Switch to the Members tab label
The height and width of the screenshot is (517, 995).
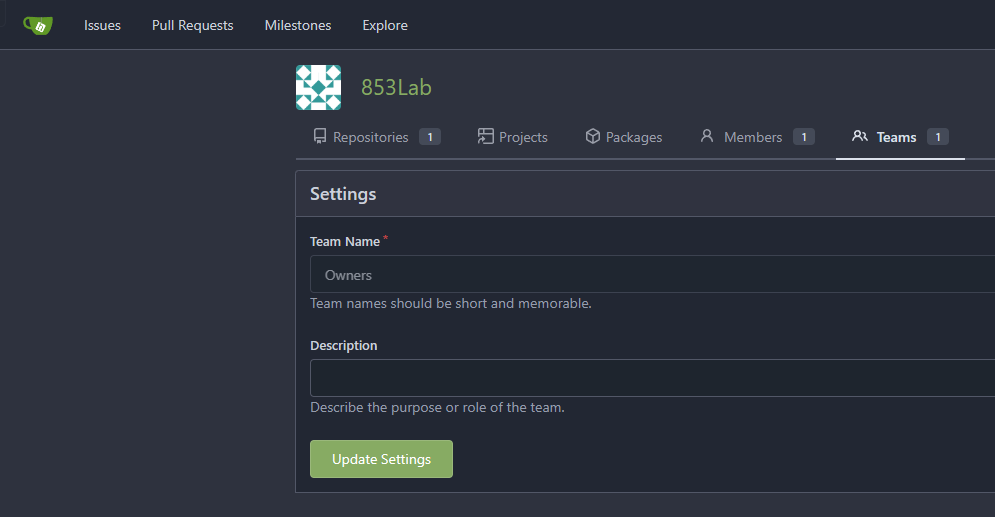pyautogui.click(x=753, y=137)
